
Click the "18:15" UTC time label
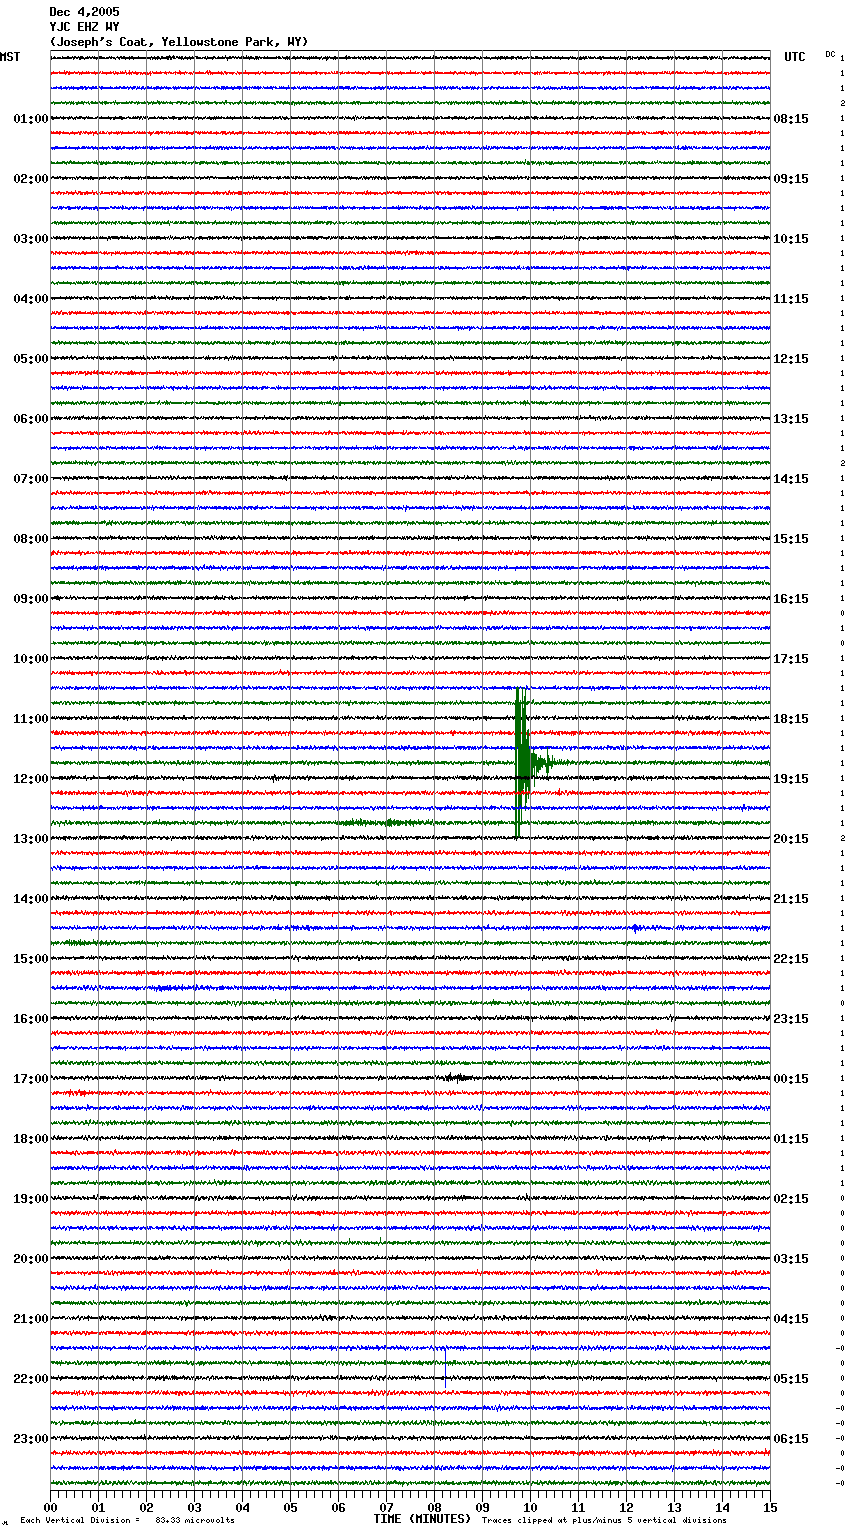point(791,719)
